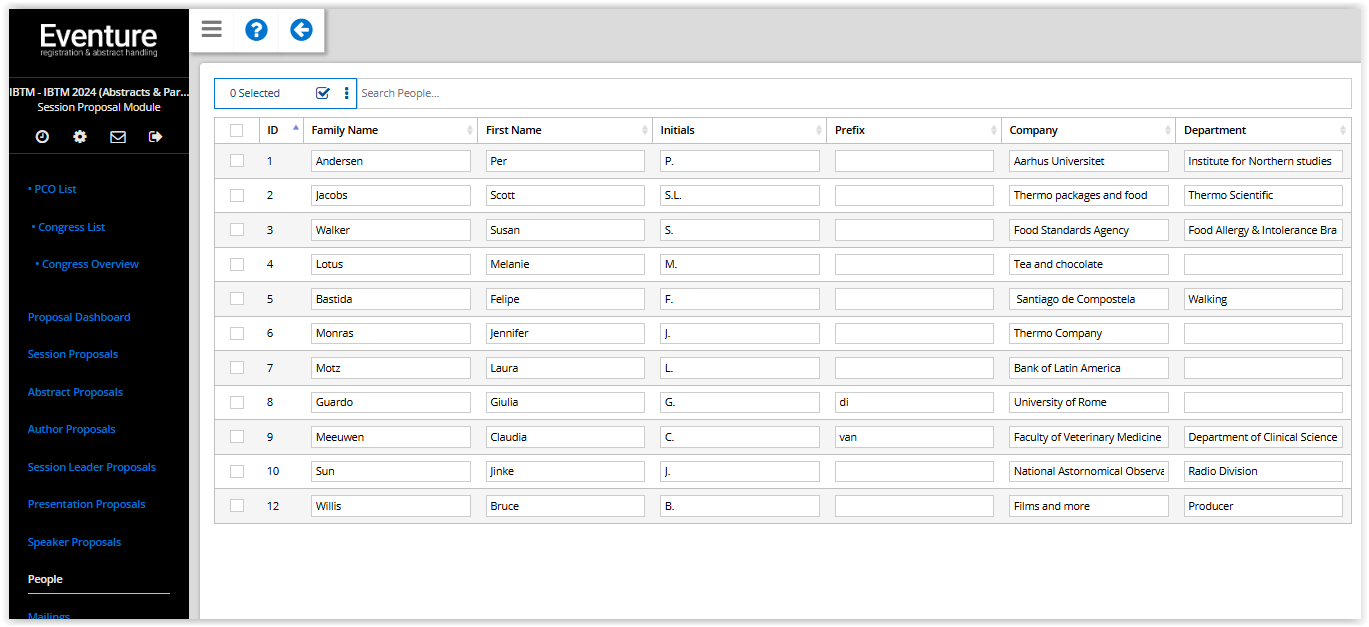1369x627 pixels.
Task: Open Session Leader Proposals menu item
Action: (92, 467)
